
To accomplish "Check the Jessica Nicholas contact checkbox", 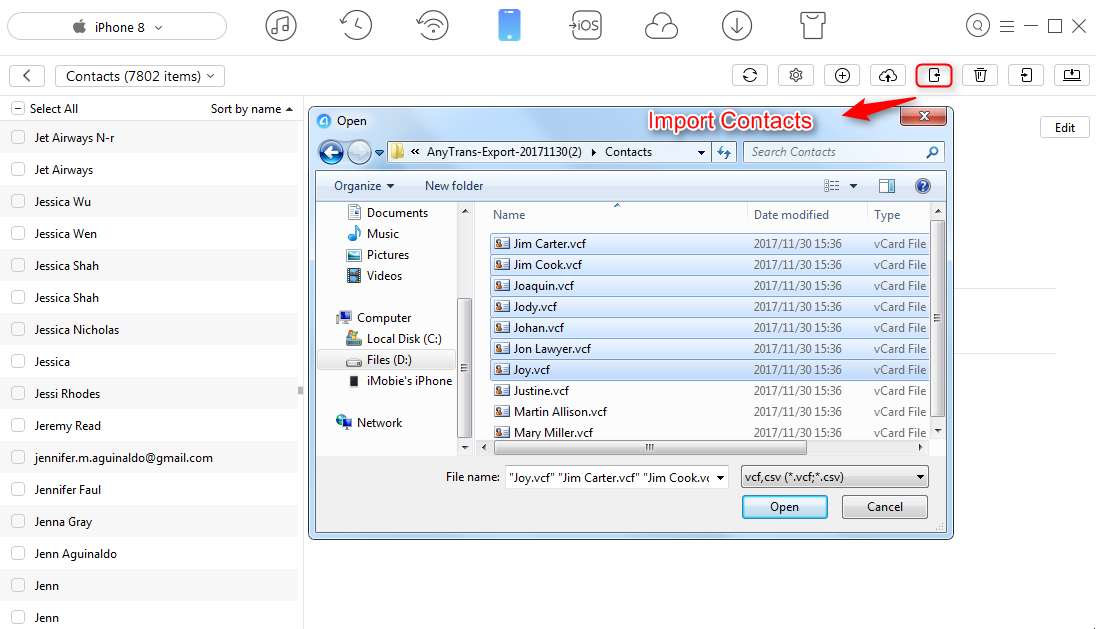I will tap(18, 329).
